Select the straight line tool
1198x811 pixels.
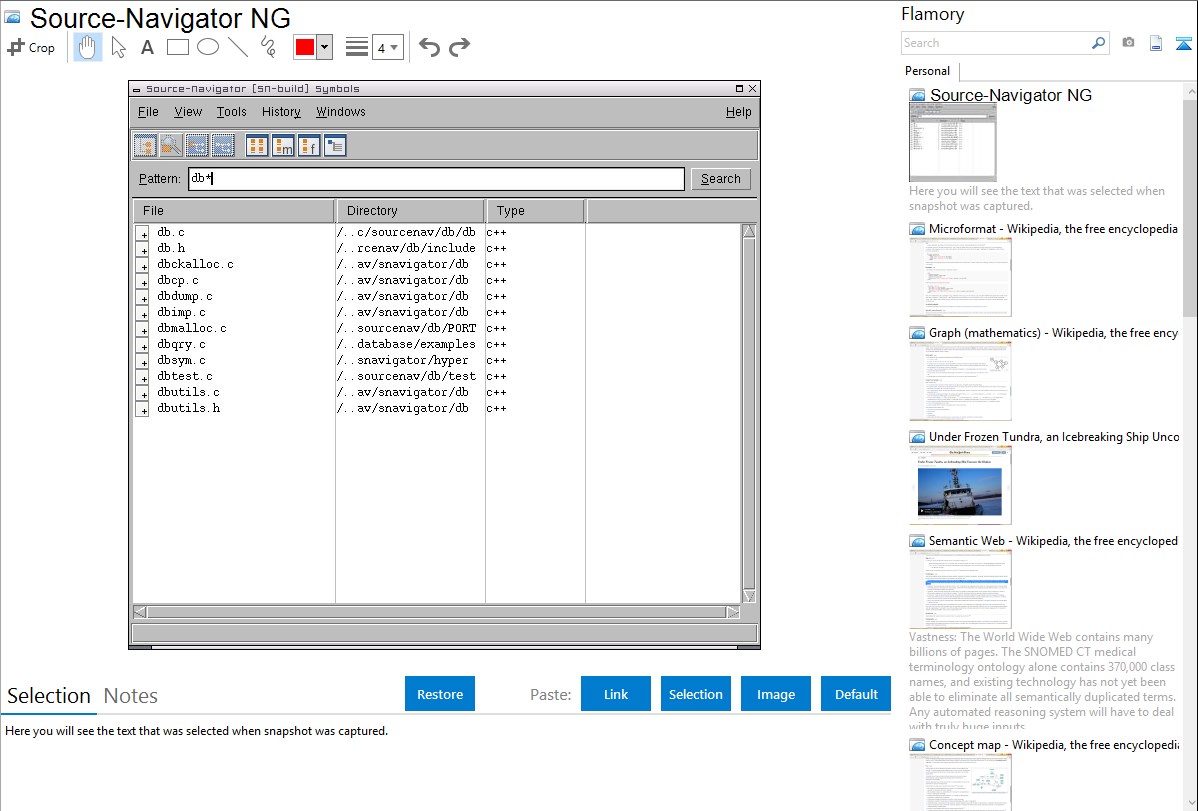pos(237,47)
